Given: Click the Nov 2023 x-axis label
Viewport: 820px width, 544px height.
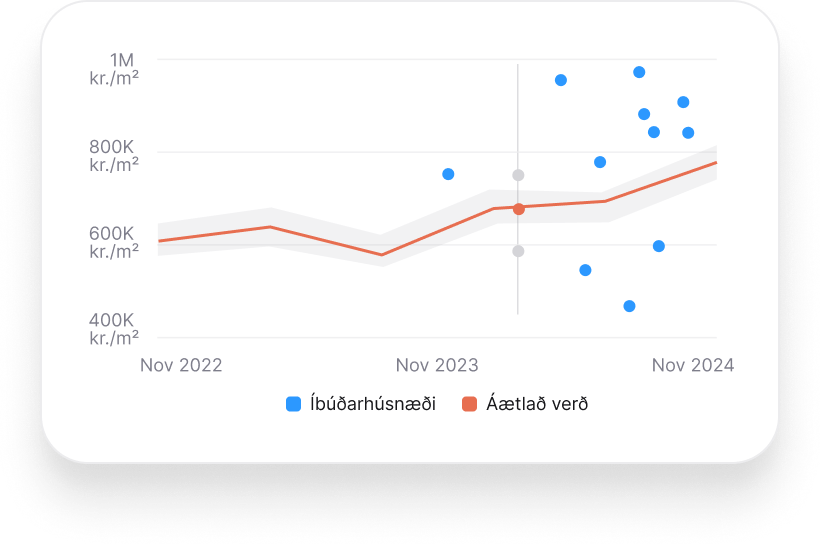Looking at the screenshot, I should [x=437, y=365].
